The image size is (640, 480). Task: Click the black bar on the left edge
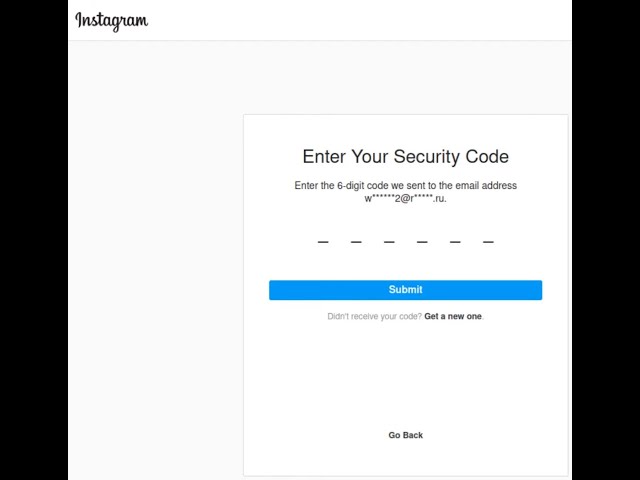[x=33, y=240]
